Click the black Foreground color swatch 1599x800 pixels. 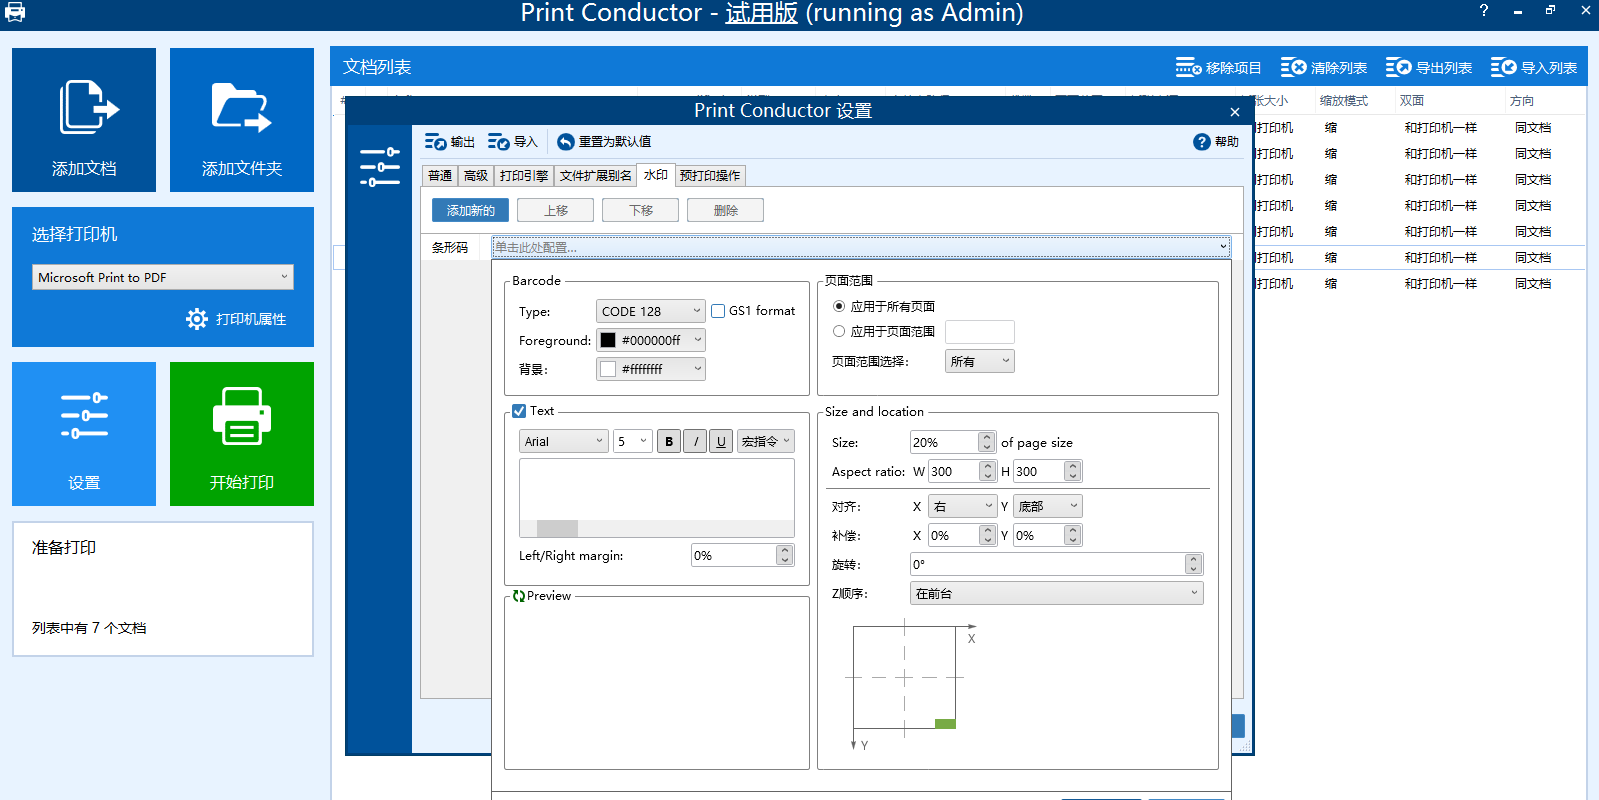608,340
